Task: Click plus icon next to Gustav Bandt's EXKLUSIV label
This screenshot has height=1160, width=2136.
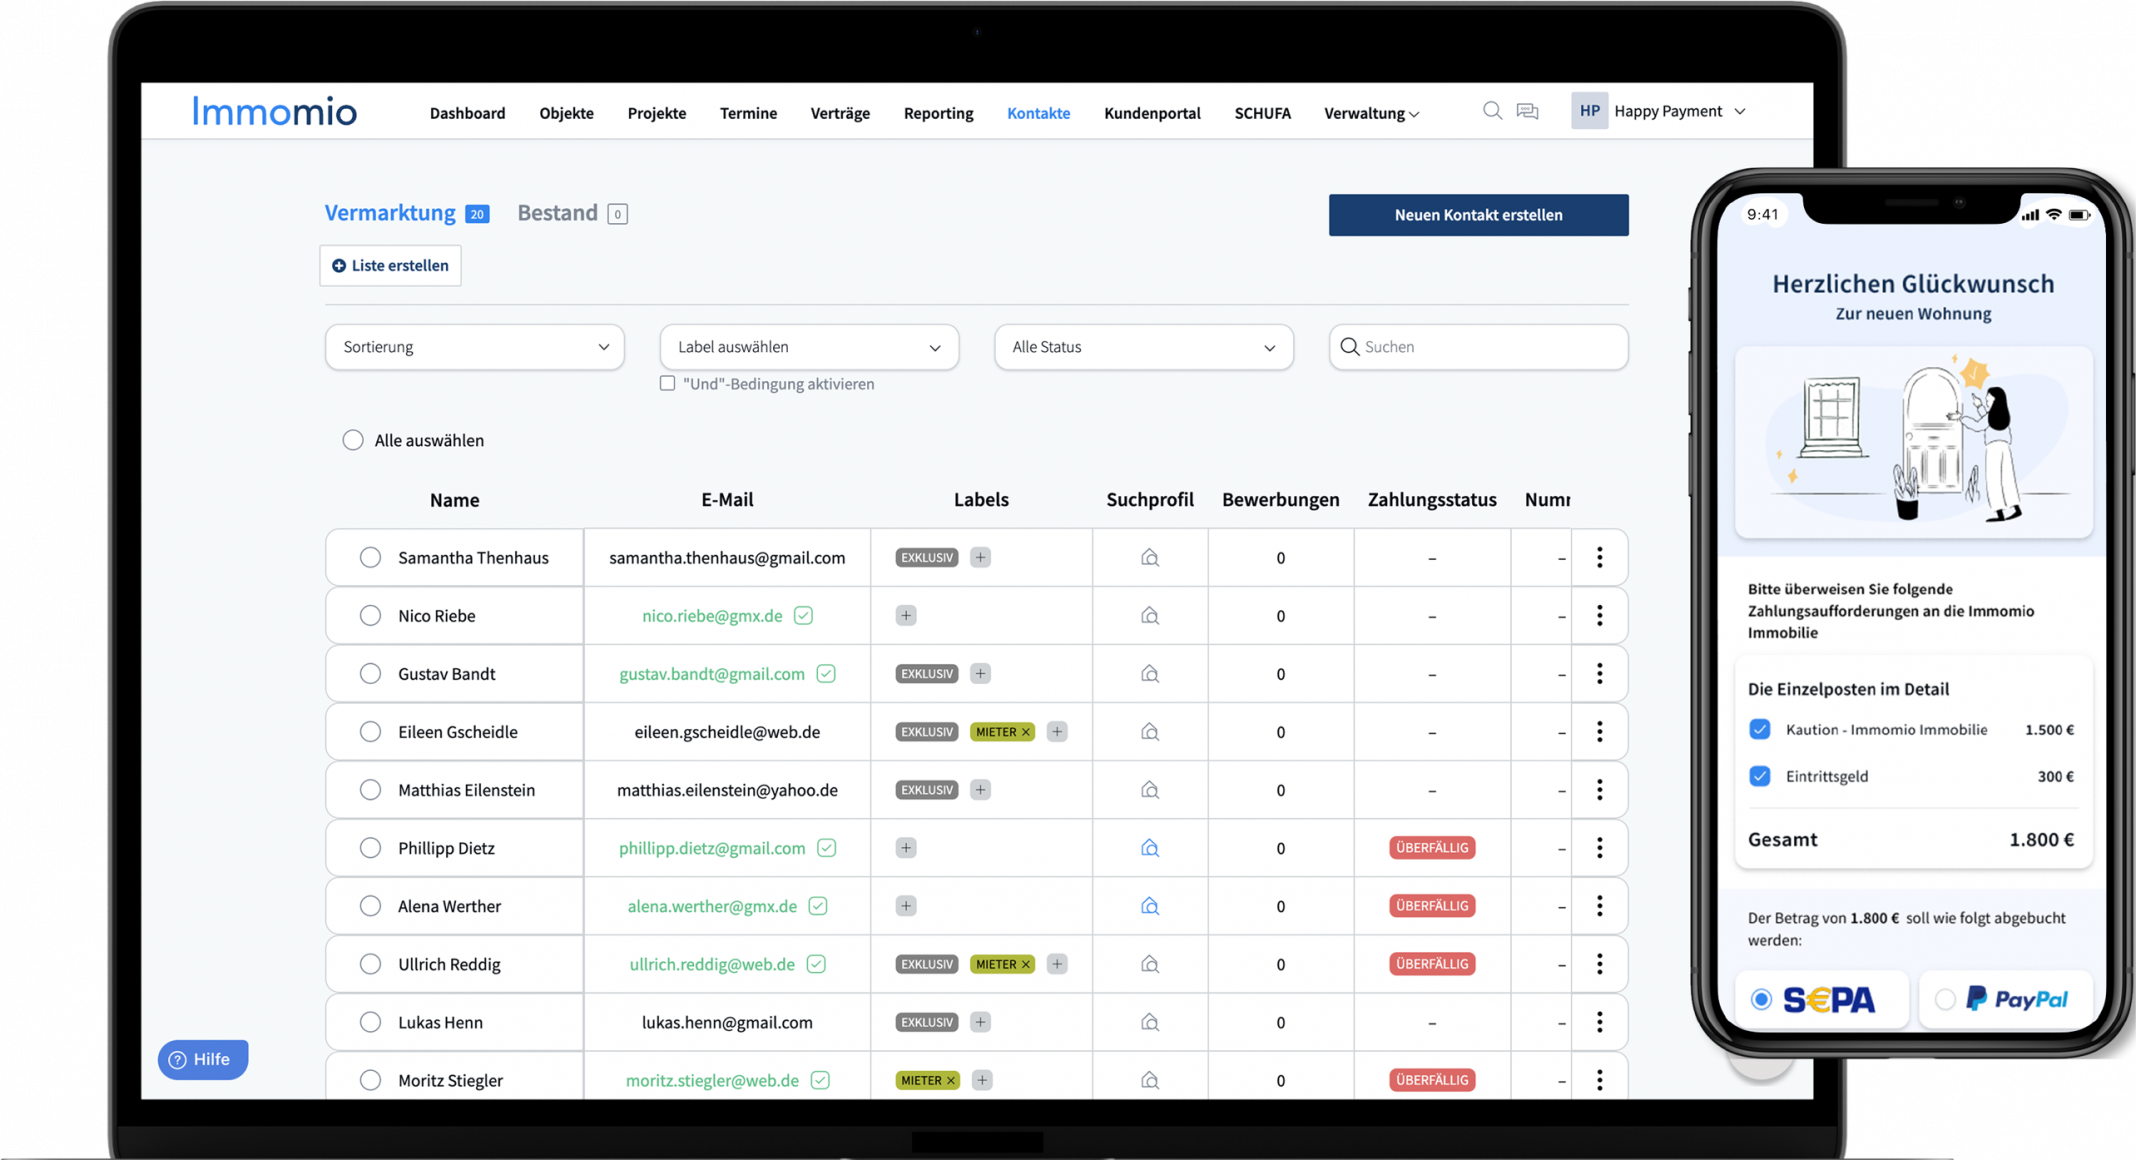Action: click(980, 674)
